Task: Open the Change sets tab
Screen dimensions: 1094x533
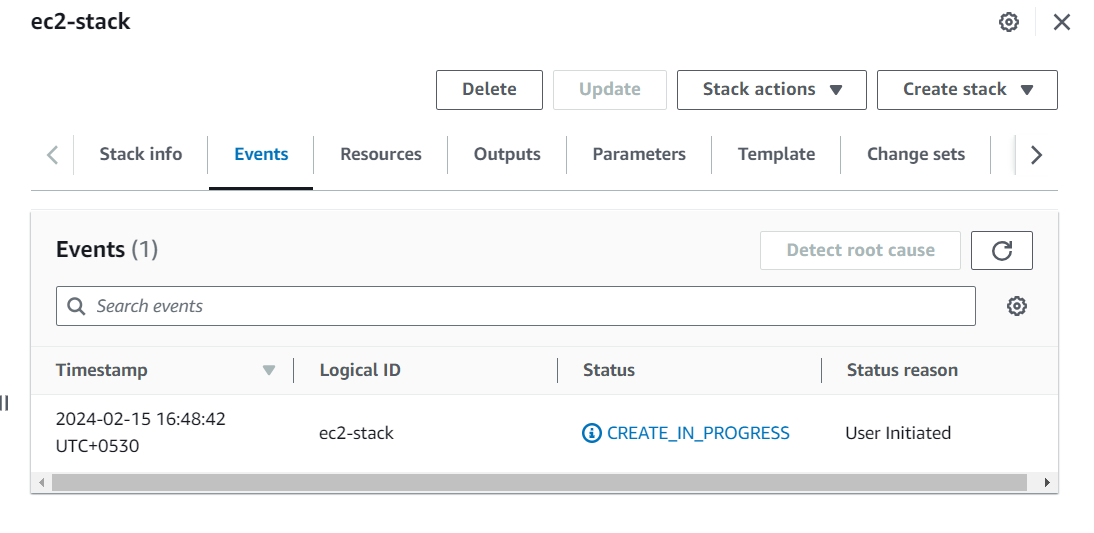Action: click(916, 154)
